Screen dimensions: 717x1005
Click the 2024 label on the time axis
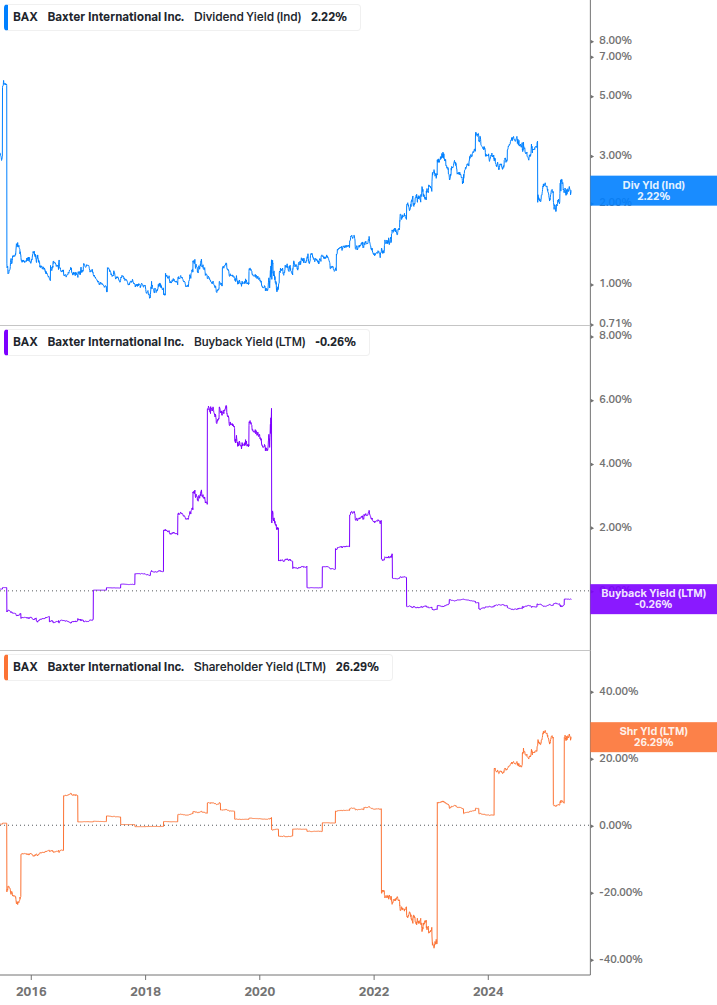[x=488, y=992]
